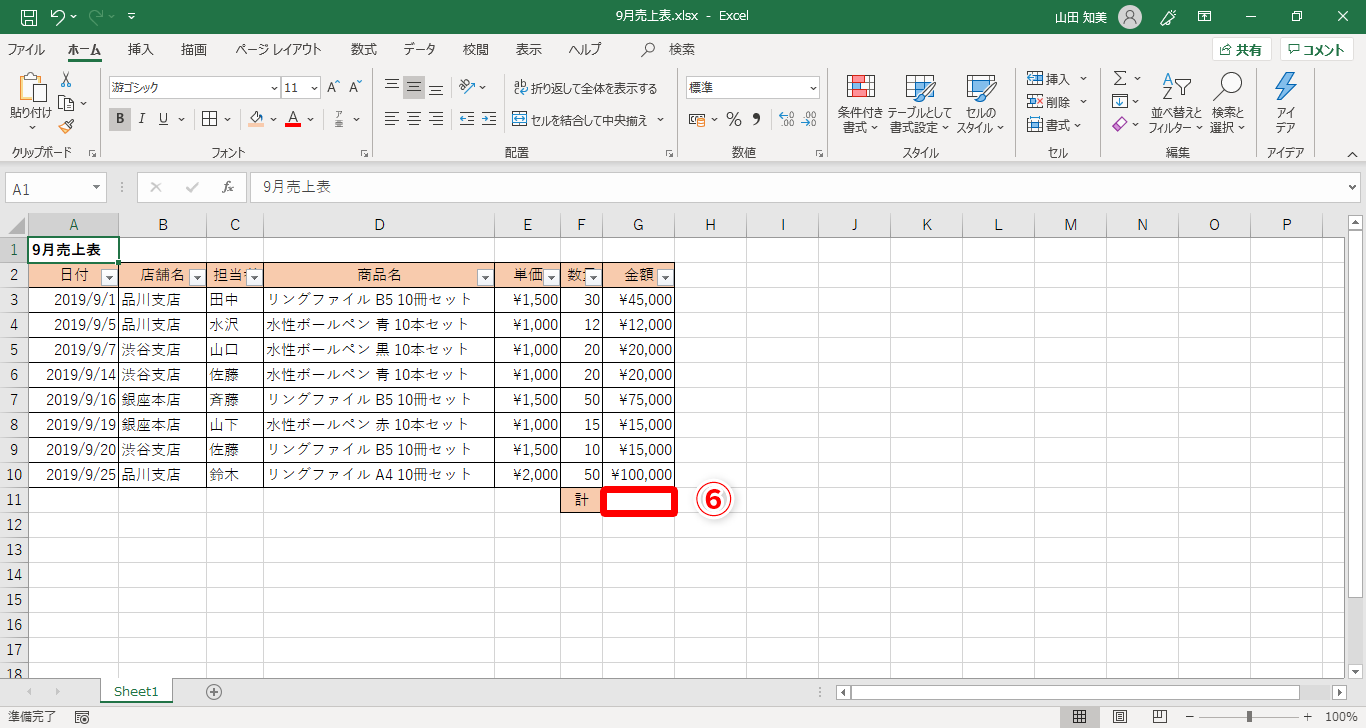The height and width of the screenshot is (728, 1366).
Task: Decrease the font size
Action: [x=356, y=88]
